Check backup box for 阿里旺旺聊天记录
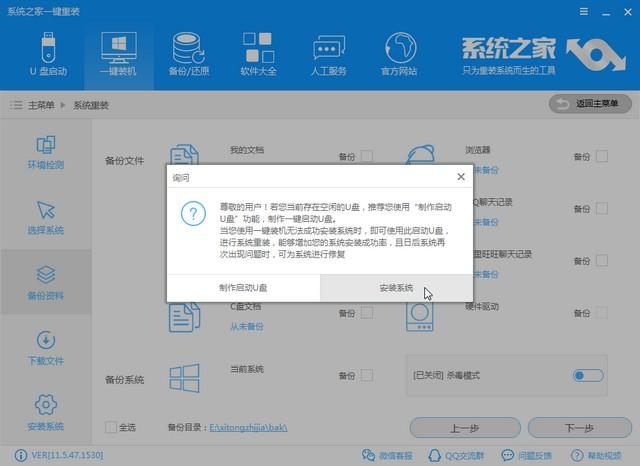The width and height of the screenshot is (640, 466). pyautogui.click(x=602, y=261)
